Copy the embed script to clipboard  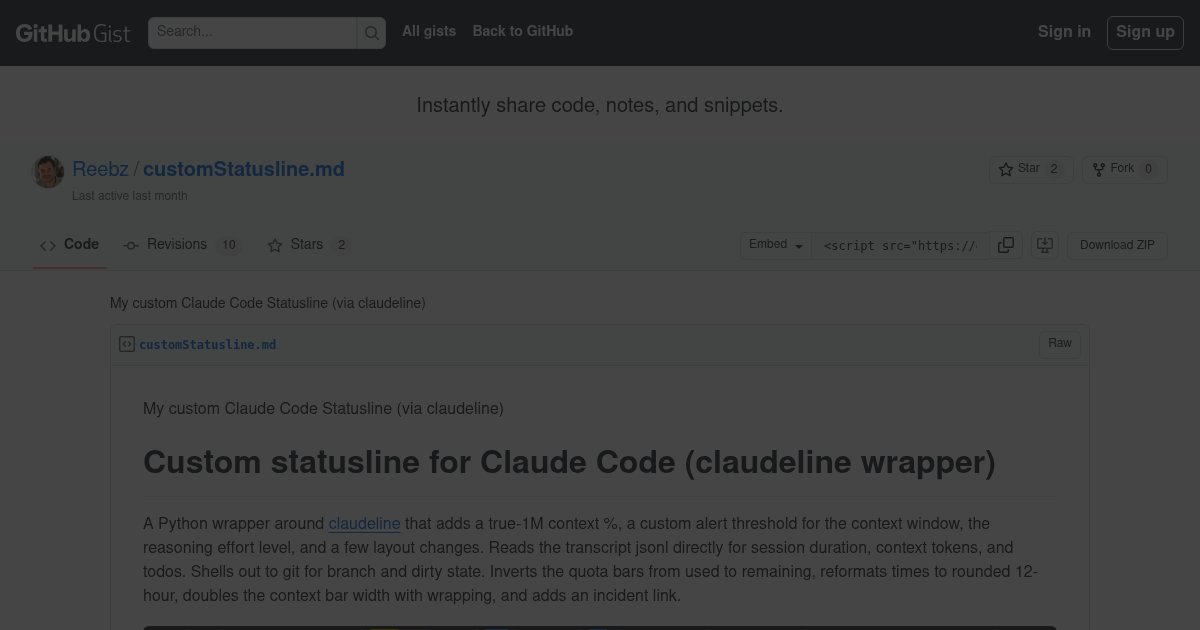[x=1006, y=245]
